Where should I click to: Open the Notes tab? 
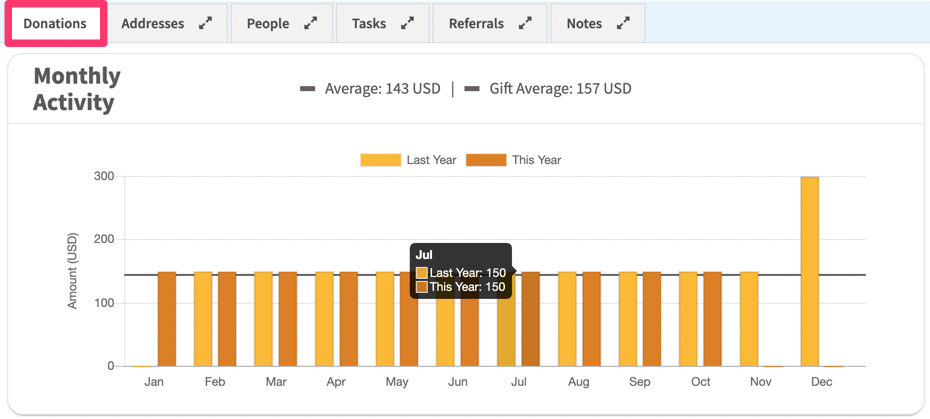tap(584, 24)
